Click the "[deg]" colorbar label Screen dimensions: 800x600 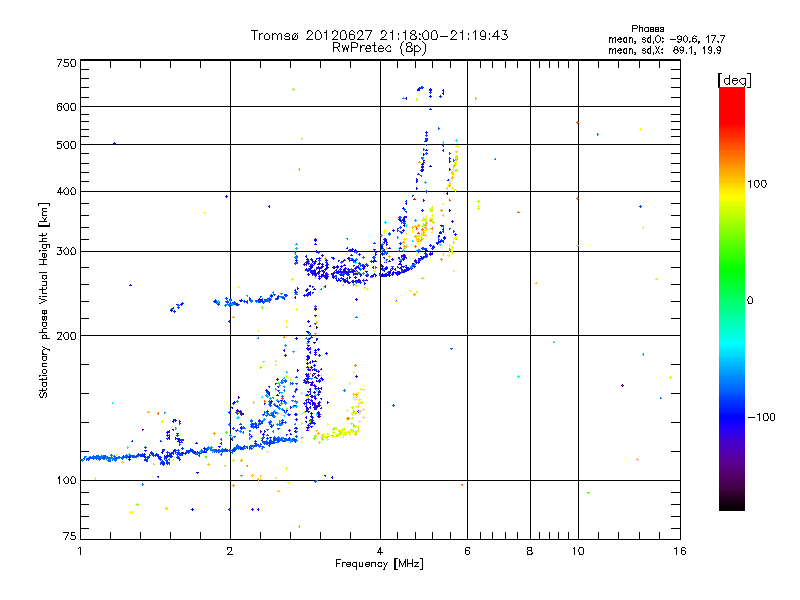[x=734, y=80]
